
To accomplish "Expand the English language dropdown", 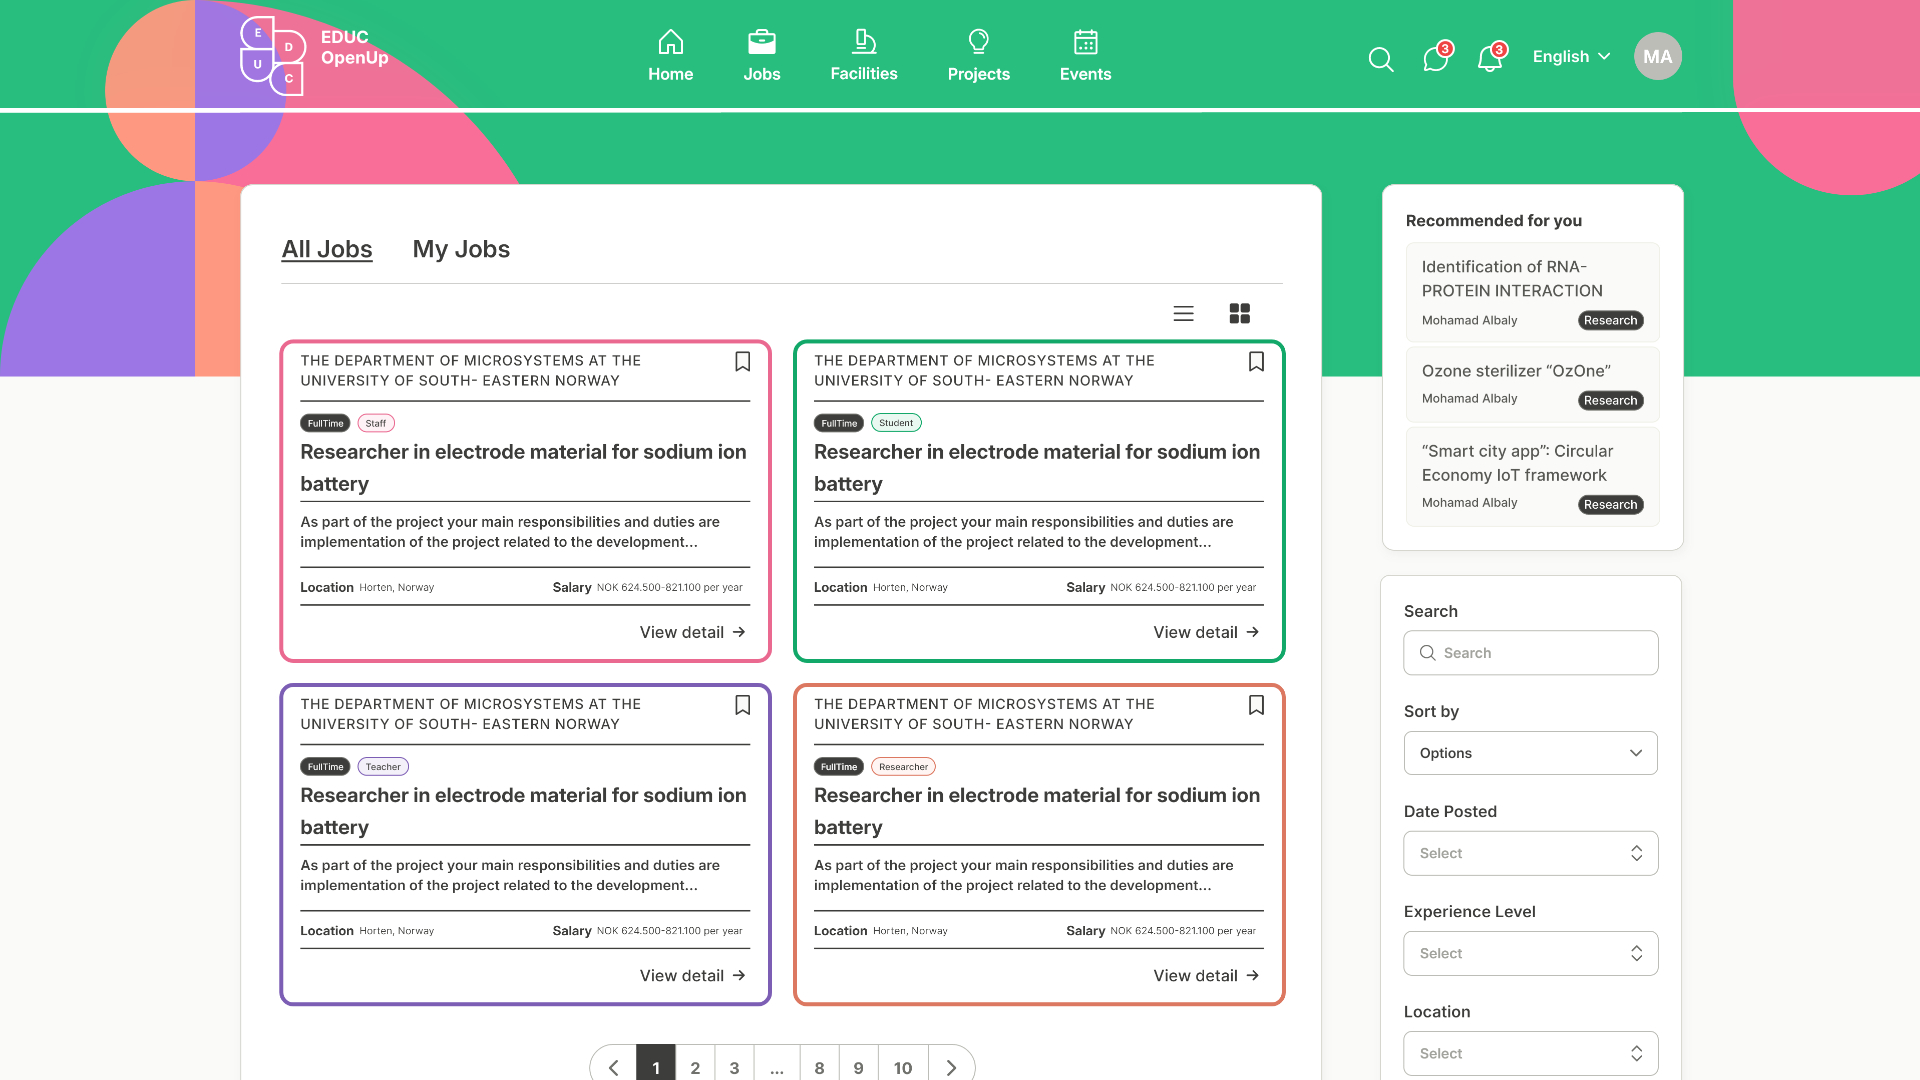I will 1571,57.
